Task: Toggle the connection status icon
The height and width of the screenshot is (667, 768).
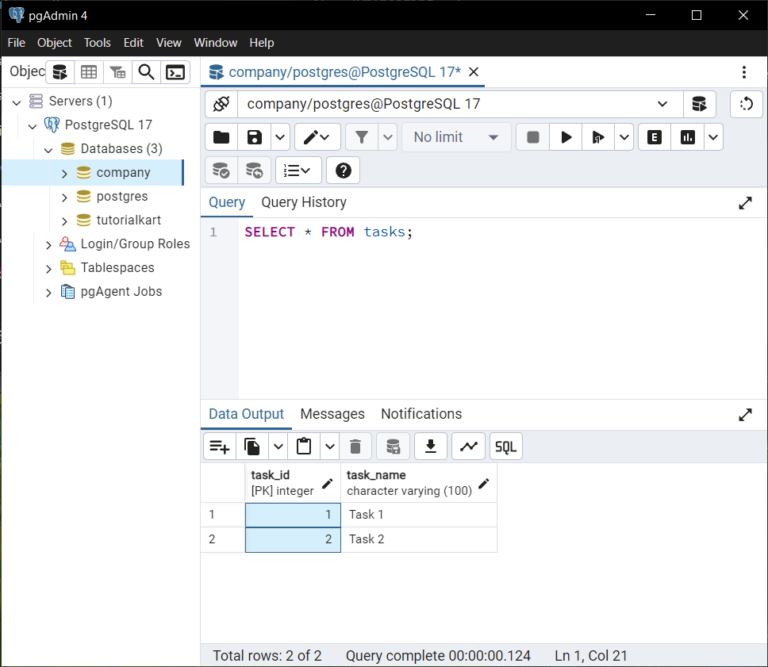Action: pos(222,104)
